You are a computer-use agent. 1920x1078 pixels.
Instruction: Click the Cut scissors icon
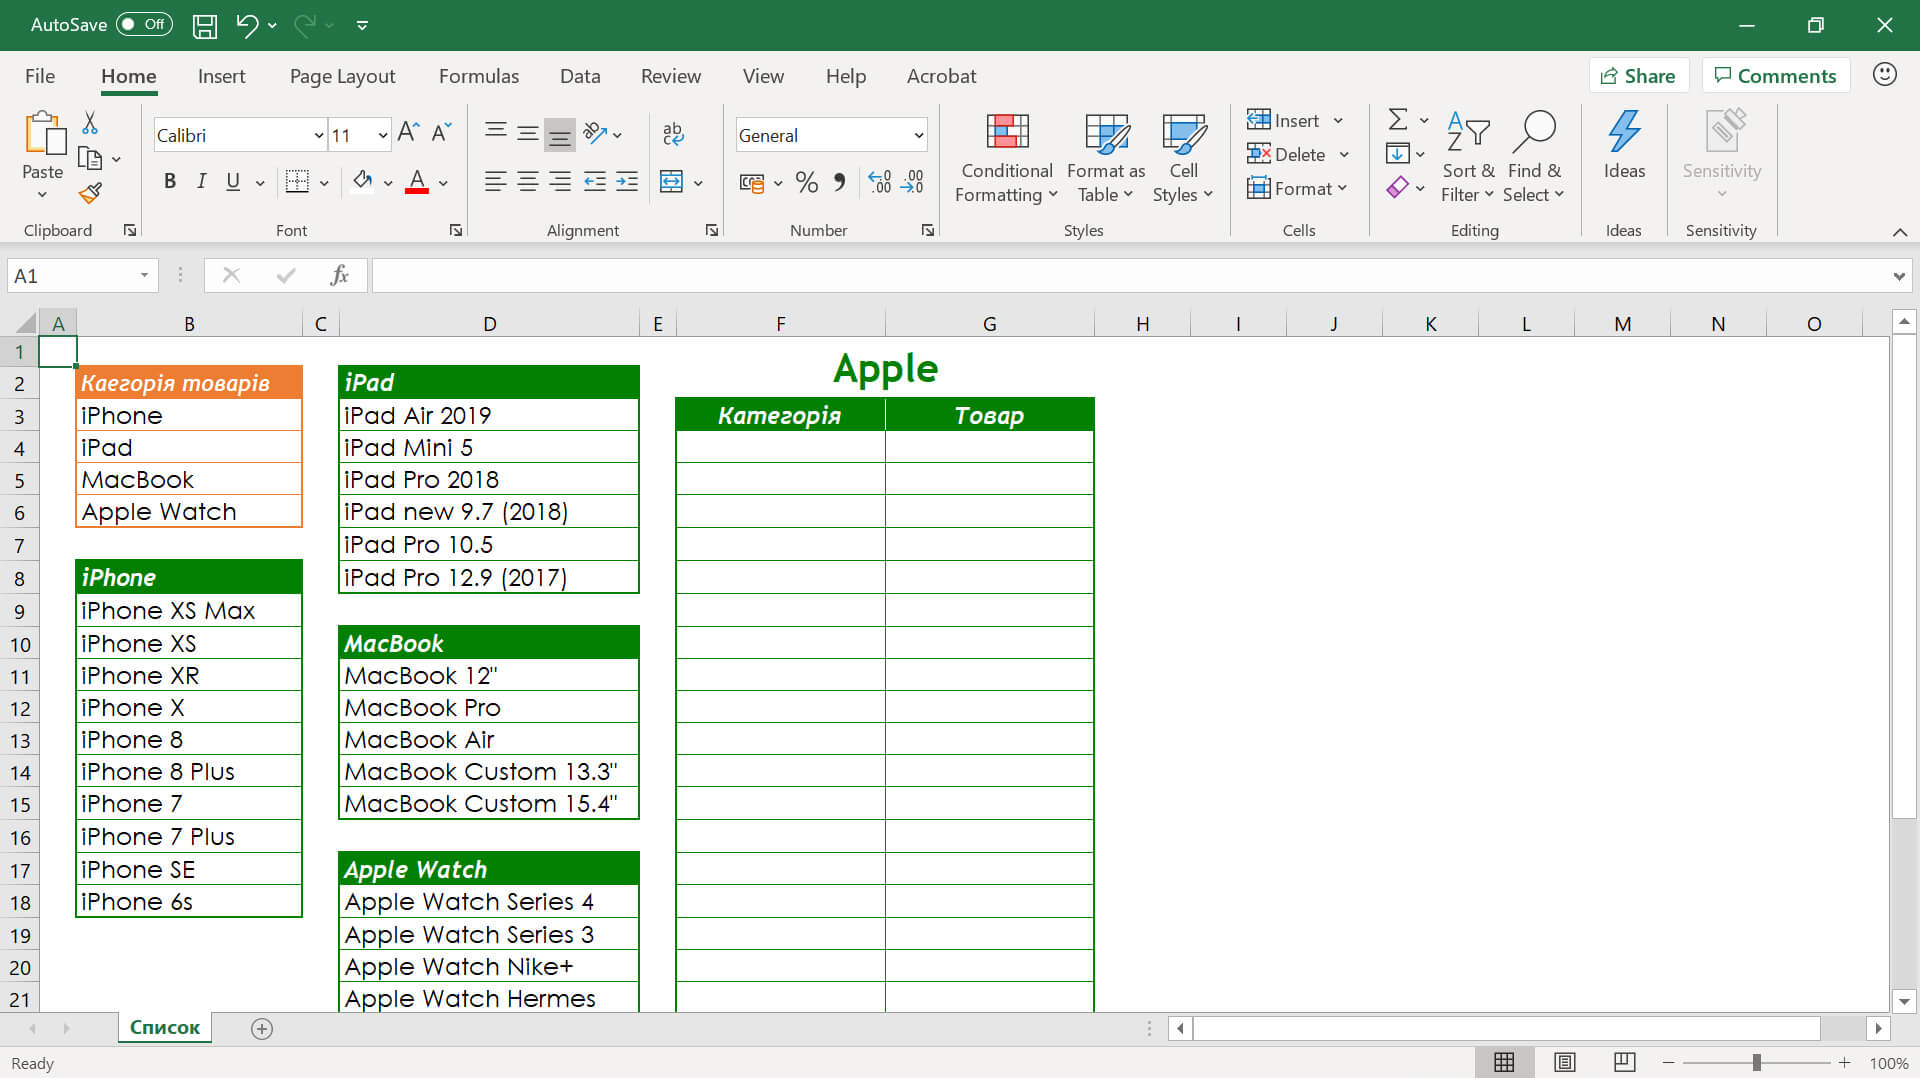point(90,123)
